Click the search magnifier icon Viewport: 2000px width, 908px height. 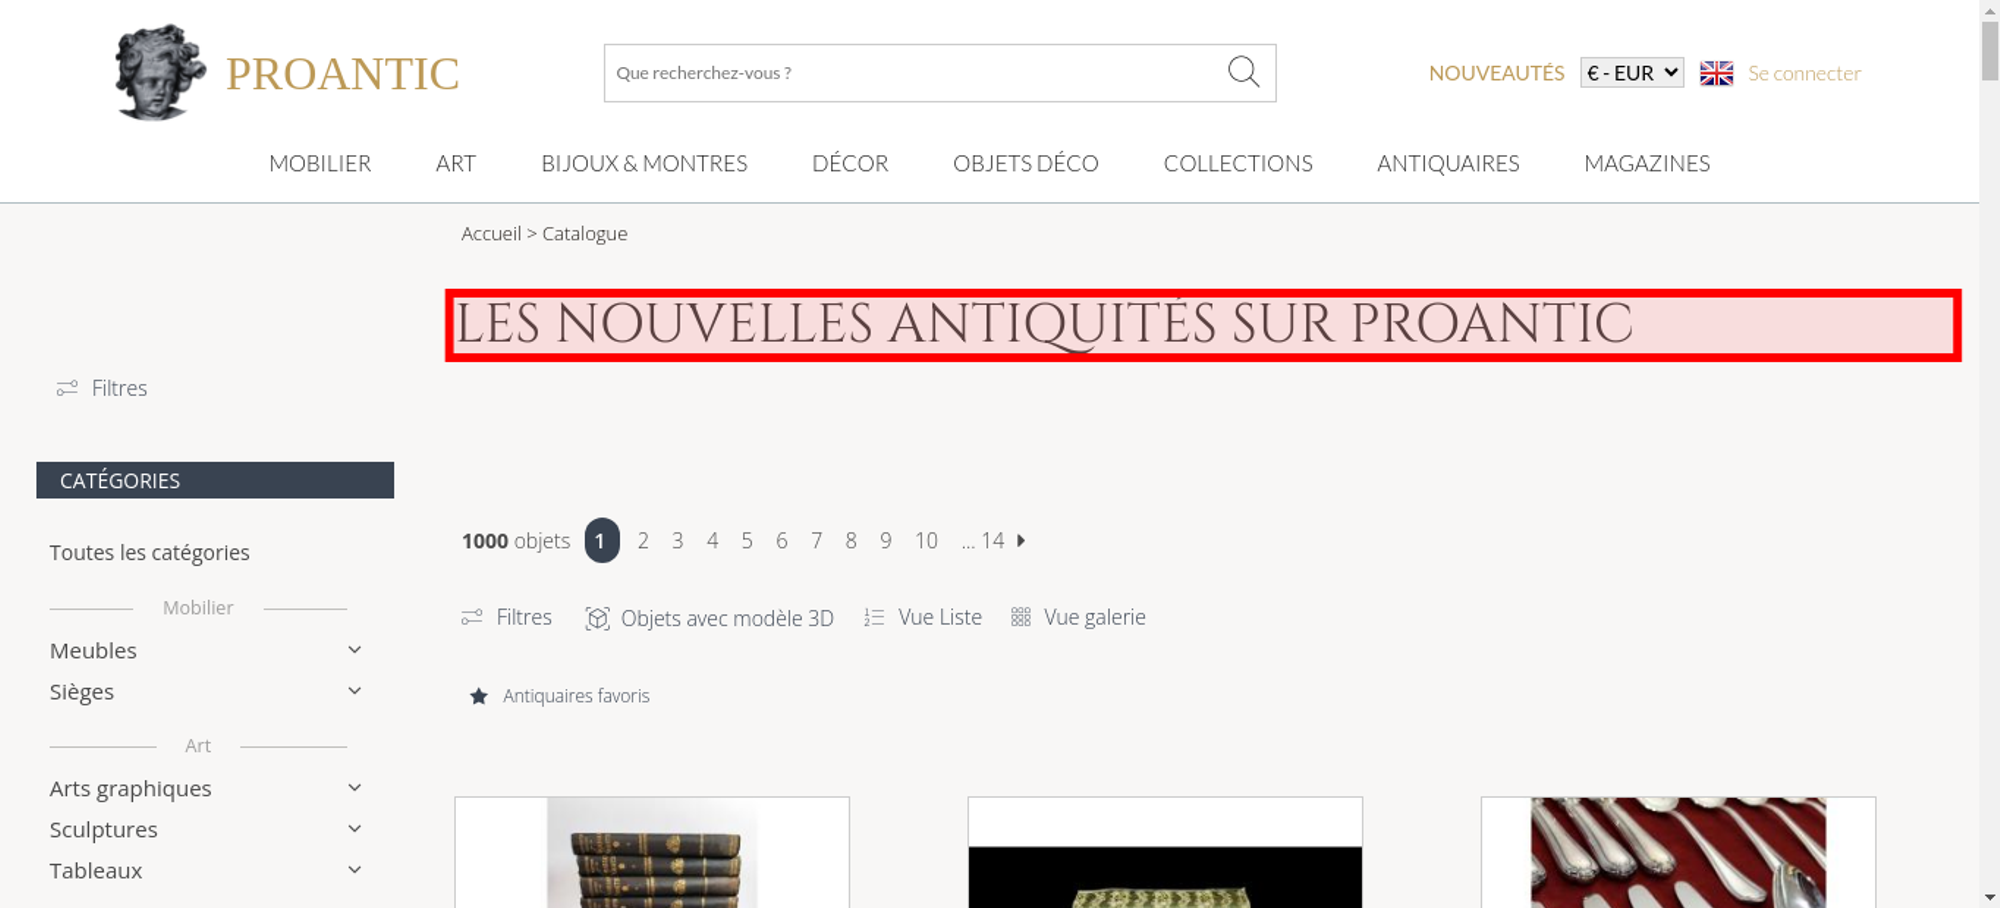1243,72
